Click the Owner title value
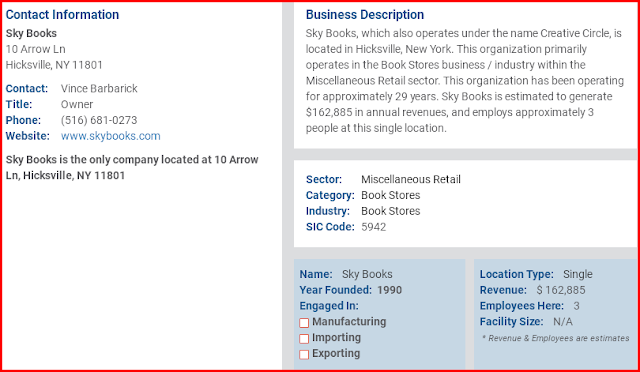This screenshot has height=372, width=640. (77, 104)
